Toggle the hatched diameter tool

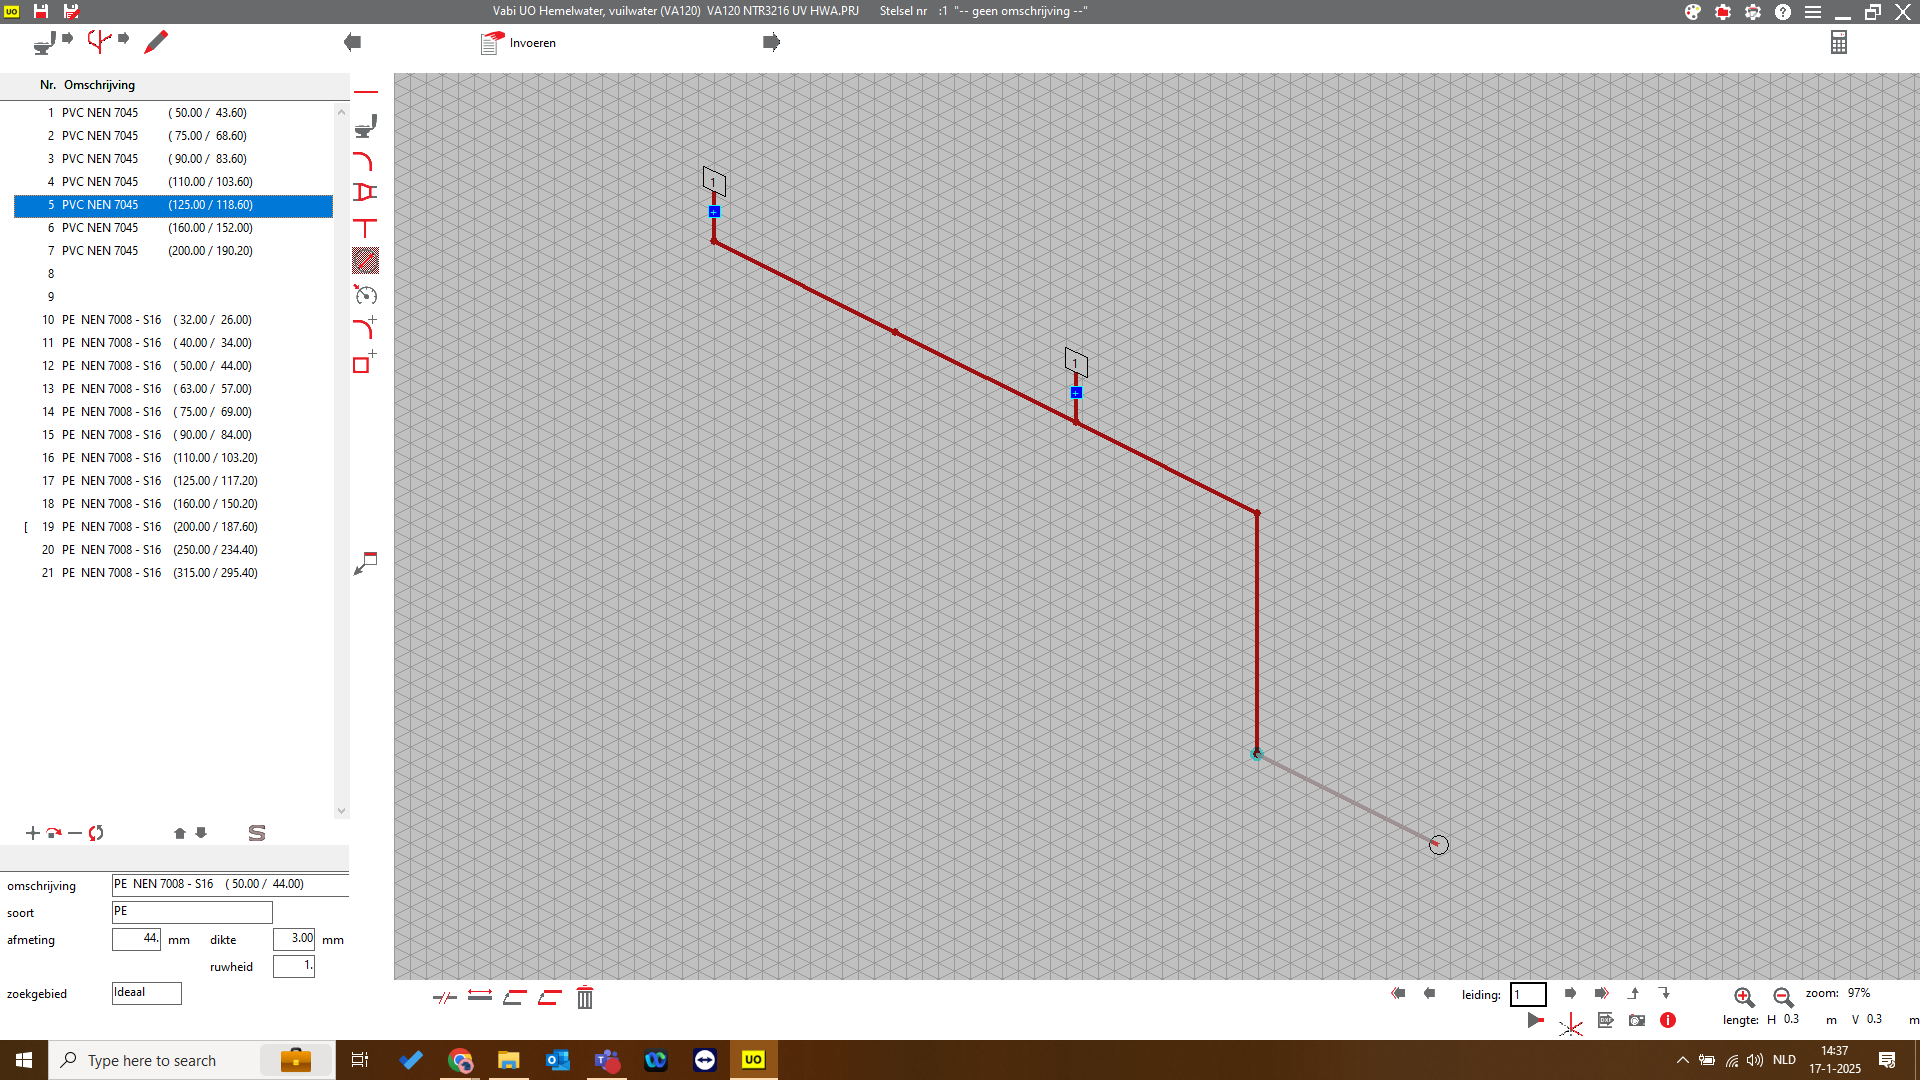click(x=366, y=261)
